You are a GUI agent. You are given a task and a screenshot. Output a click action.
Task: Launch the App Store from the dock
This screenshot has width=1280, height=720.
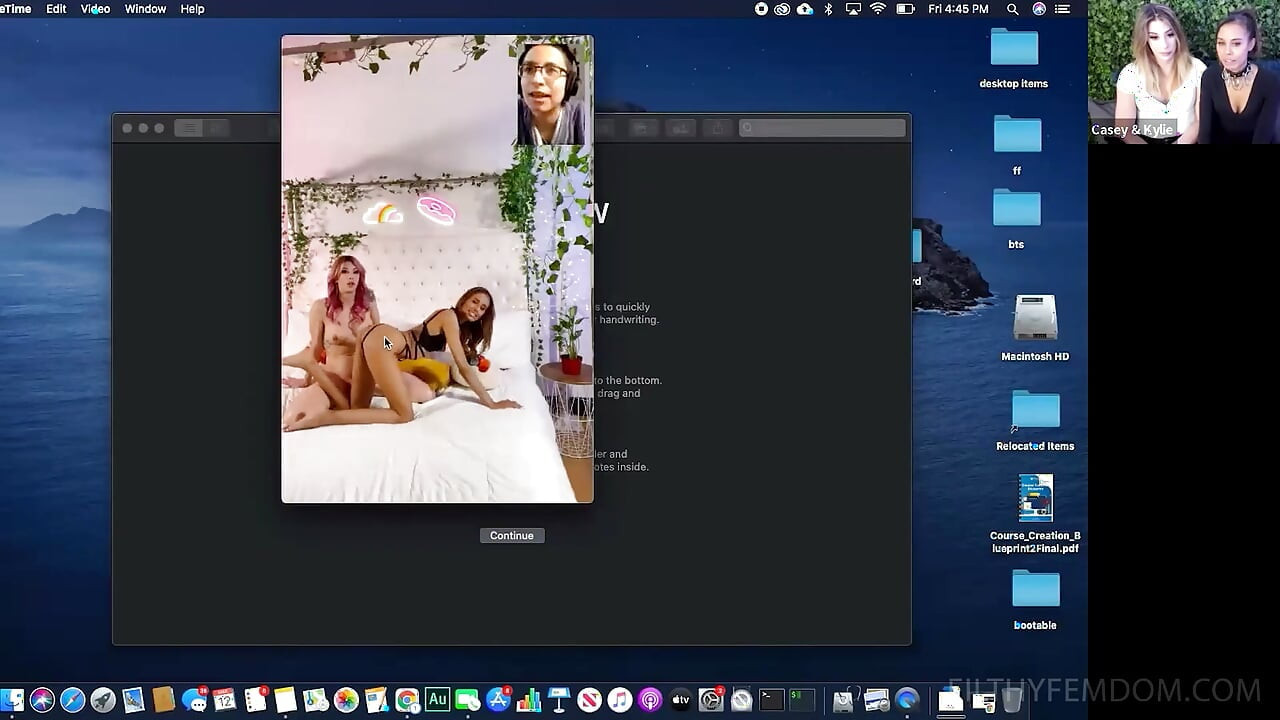pyautogui.click(x=498, y=700)
